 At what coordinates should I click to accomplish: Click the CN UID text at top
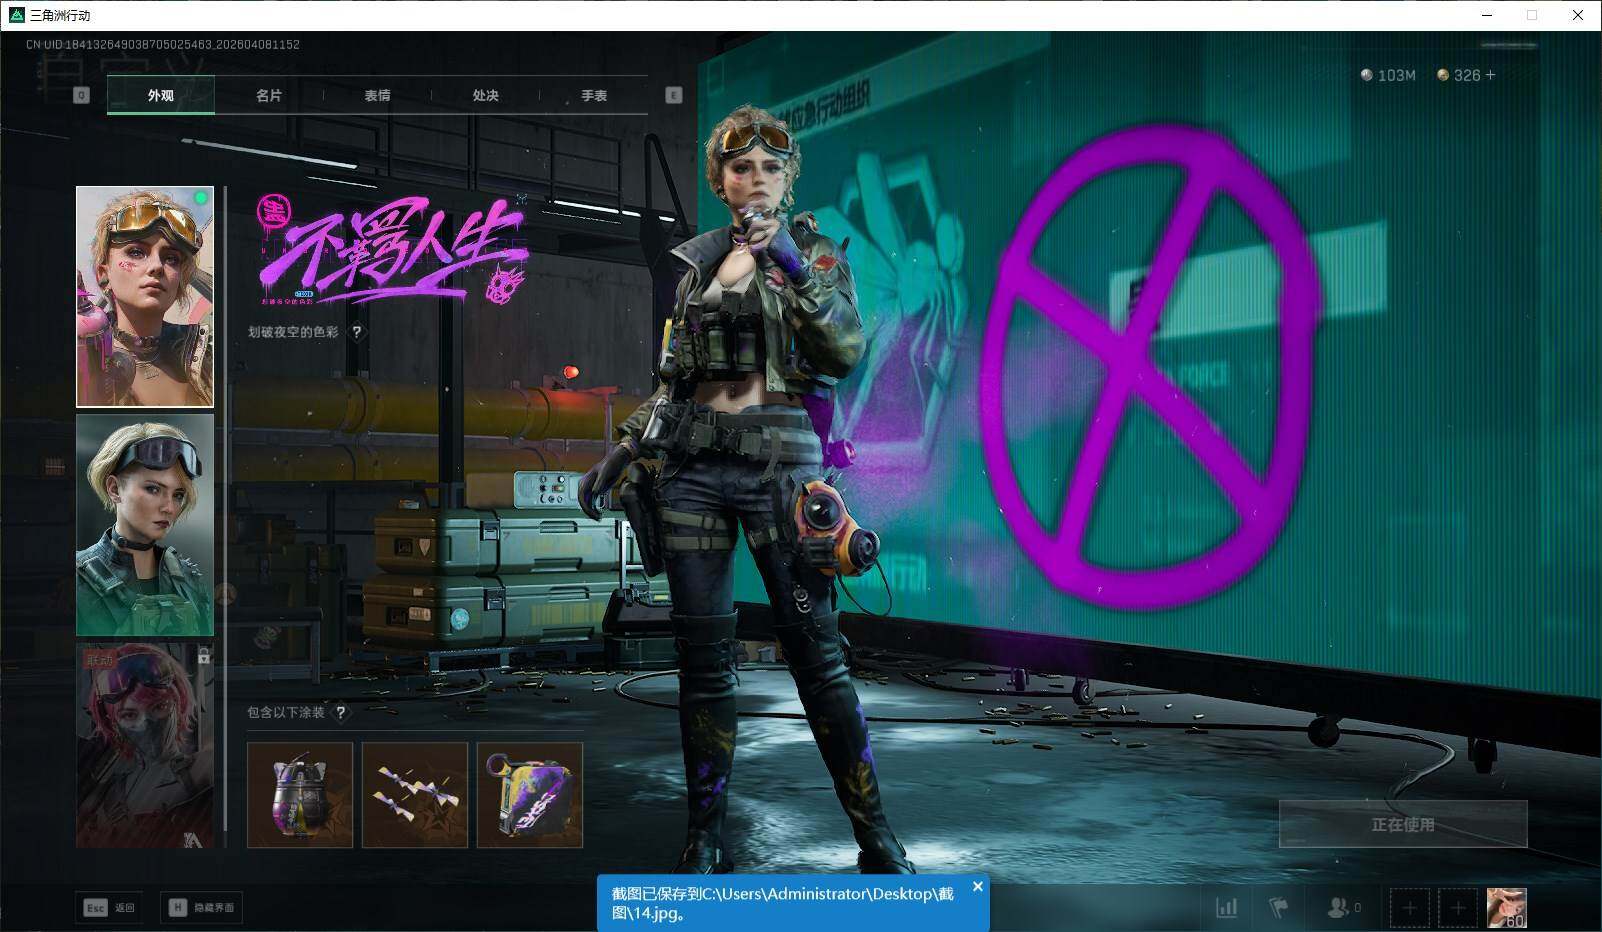[163, 44]
